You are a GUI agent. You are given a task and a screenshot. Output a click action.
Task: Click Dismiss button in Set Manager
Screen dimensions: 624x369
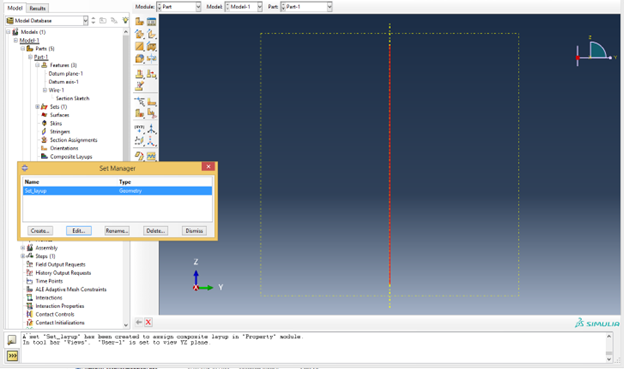pyautogui.click(x=194, y=231)
